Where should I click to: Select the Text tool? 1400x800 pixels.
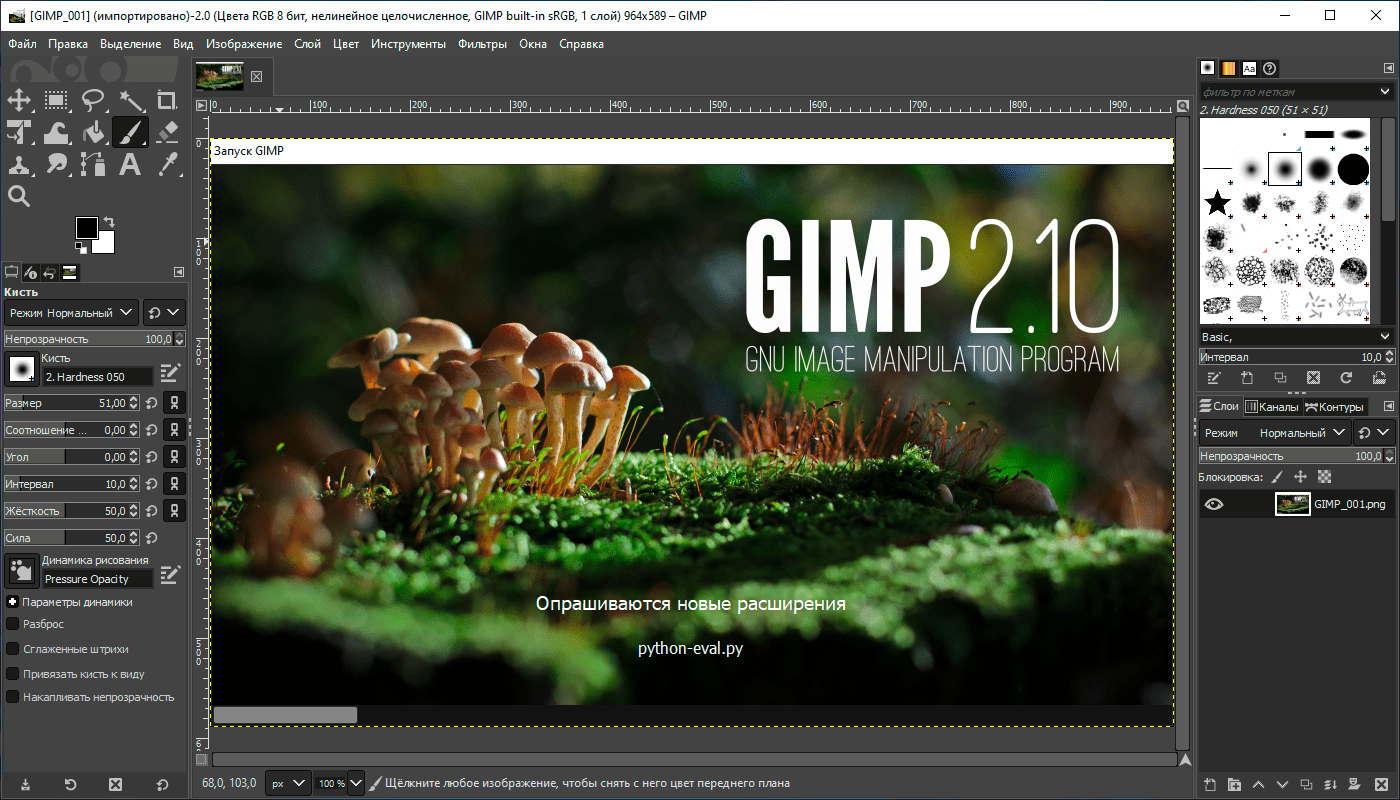tap(130, 164)
